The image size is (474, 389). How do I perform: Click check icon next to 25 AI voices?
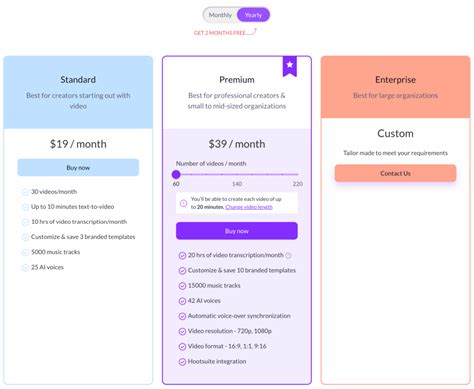pyautogui.click(x=25, y=268)
